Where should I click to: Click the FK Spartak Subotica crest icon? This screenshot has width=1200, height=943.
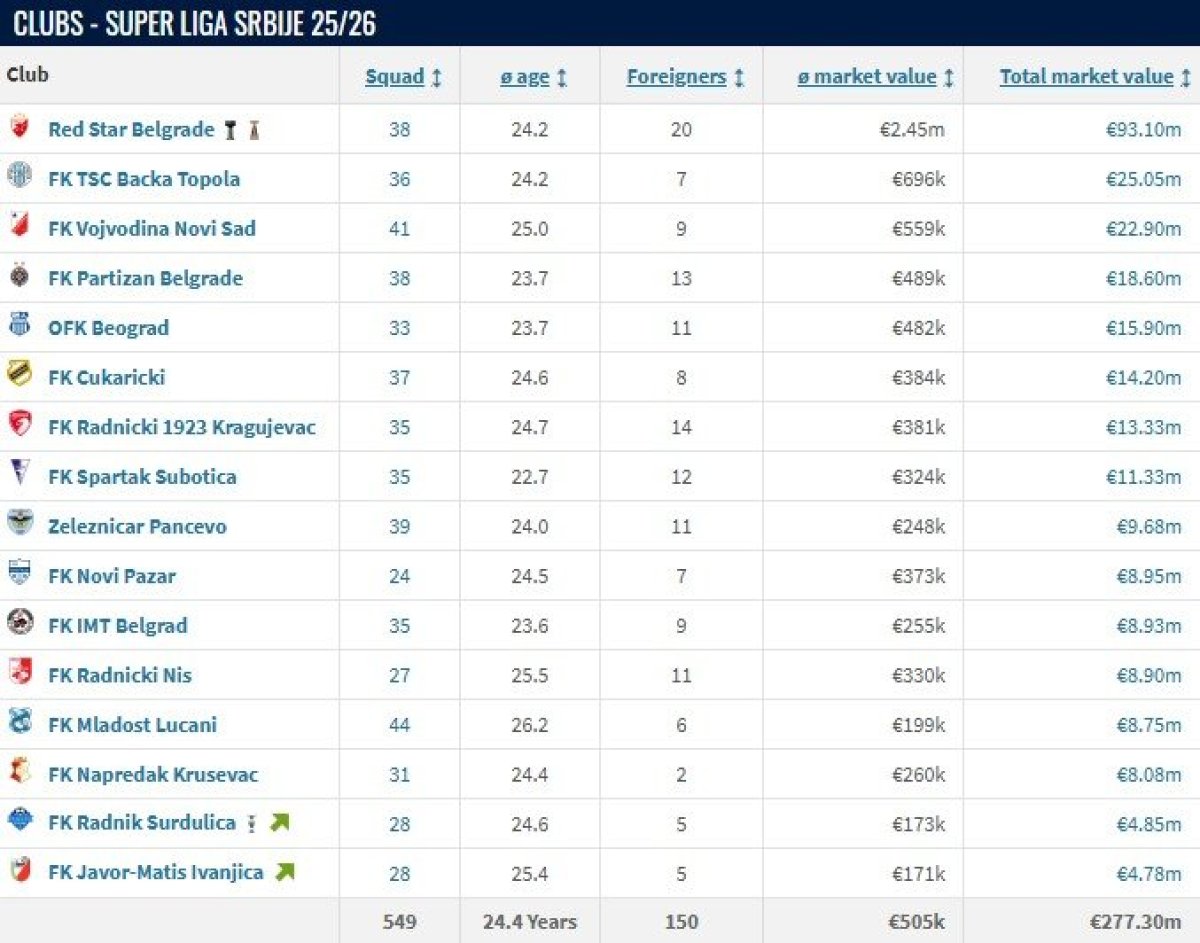point(20,475)
